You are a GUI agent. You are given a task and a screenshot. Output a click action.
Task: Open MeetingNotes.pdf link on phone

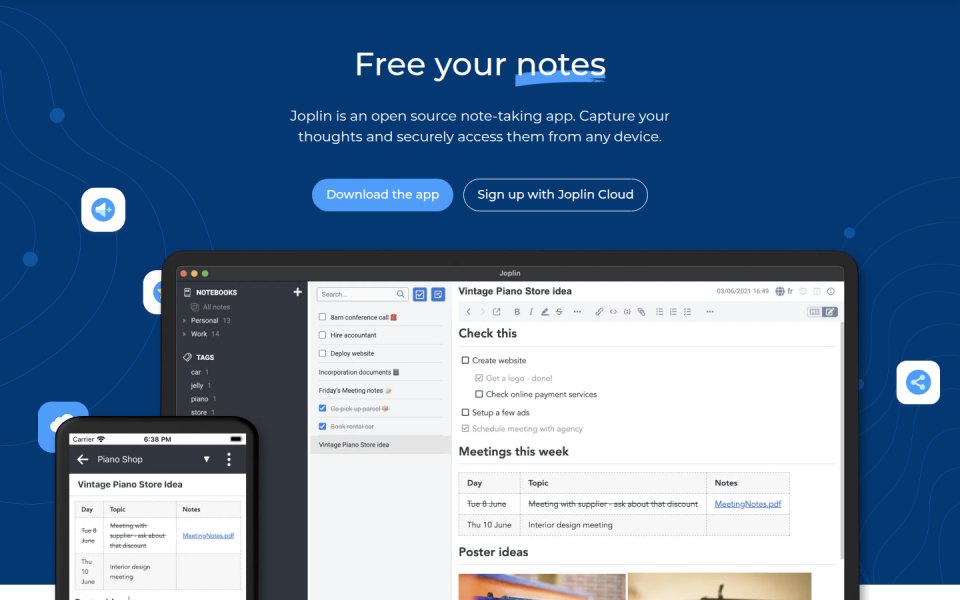[208, 535]
